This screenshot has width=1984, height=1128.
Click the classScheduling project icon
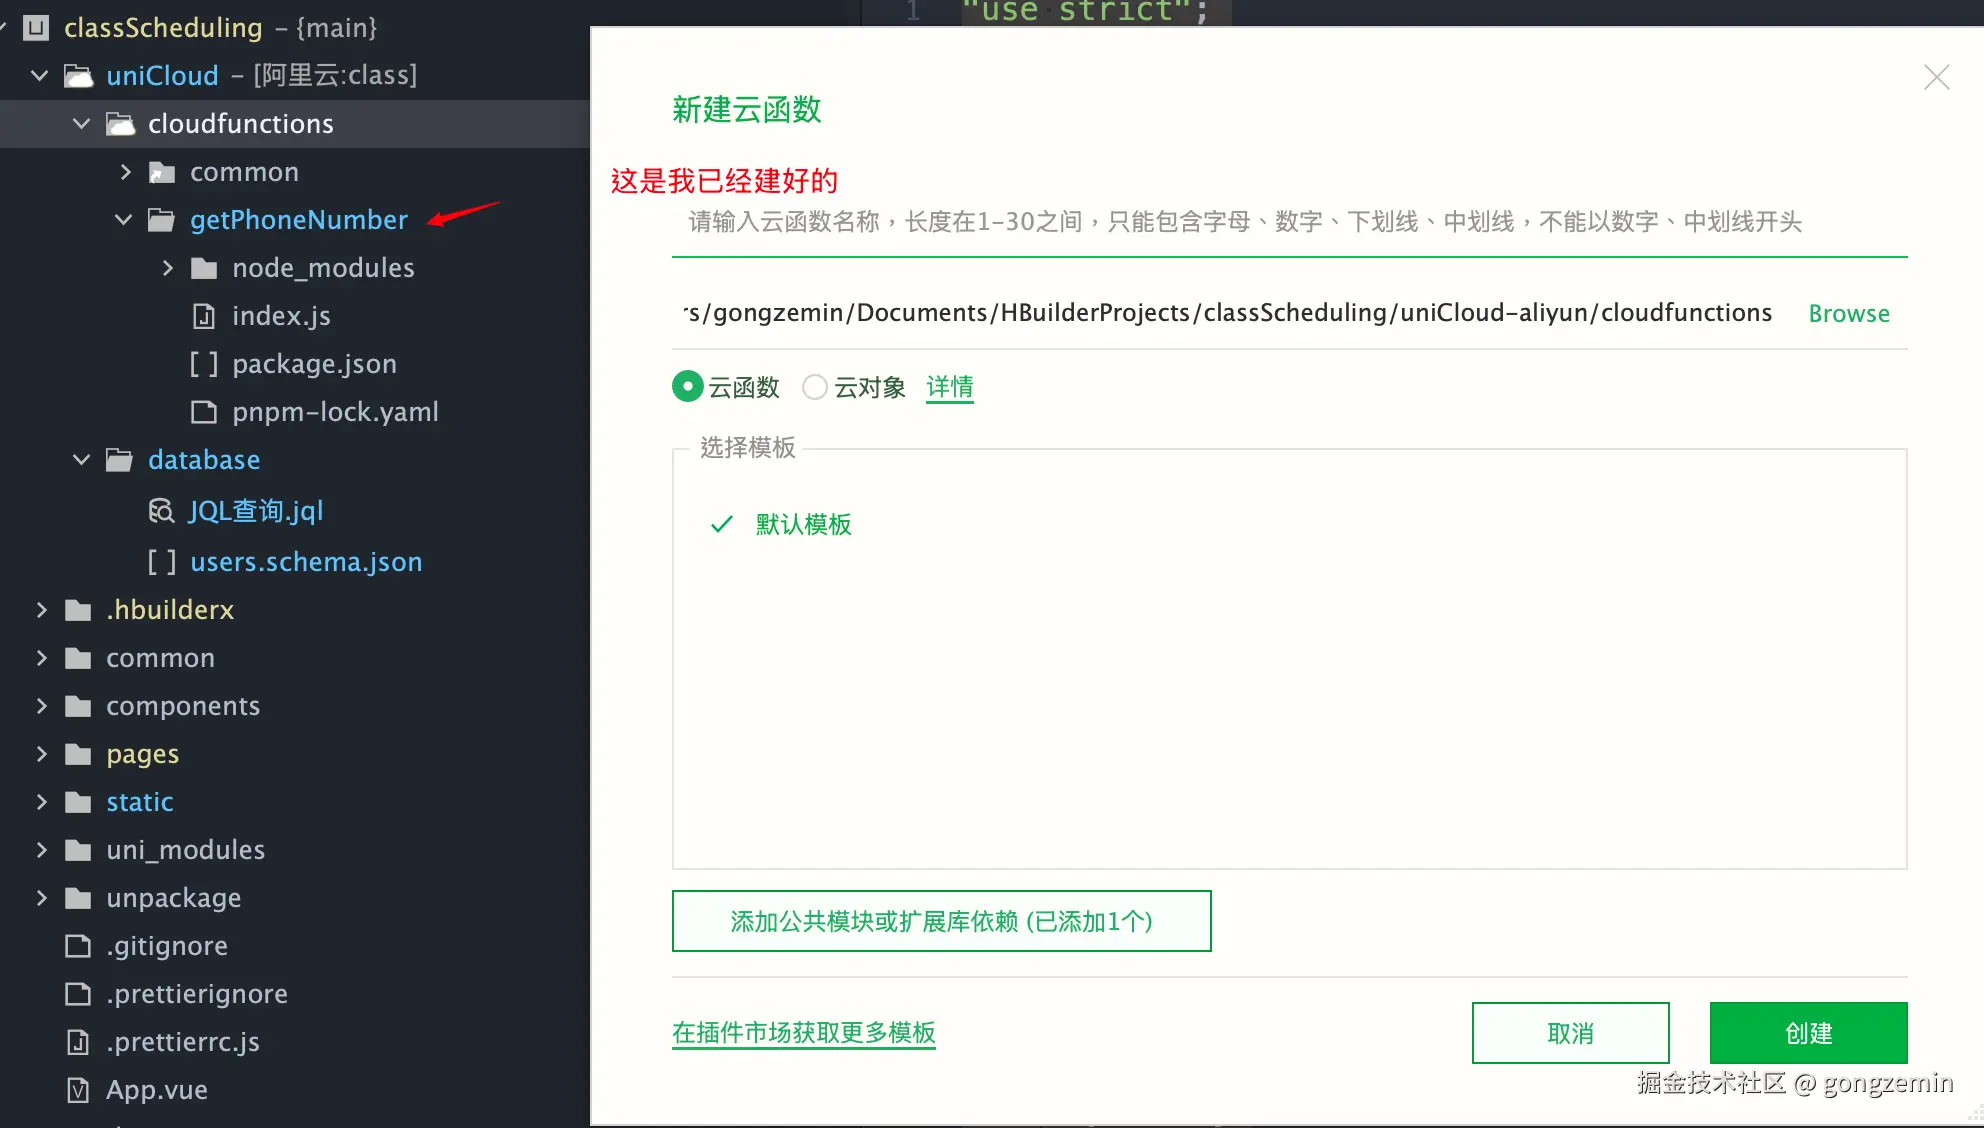point(36,28)
